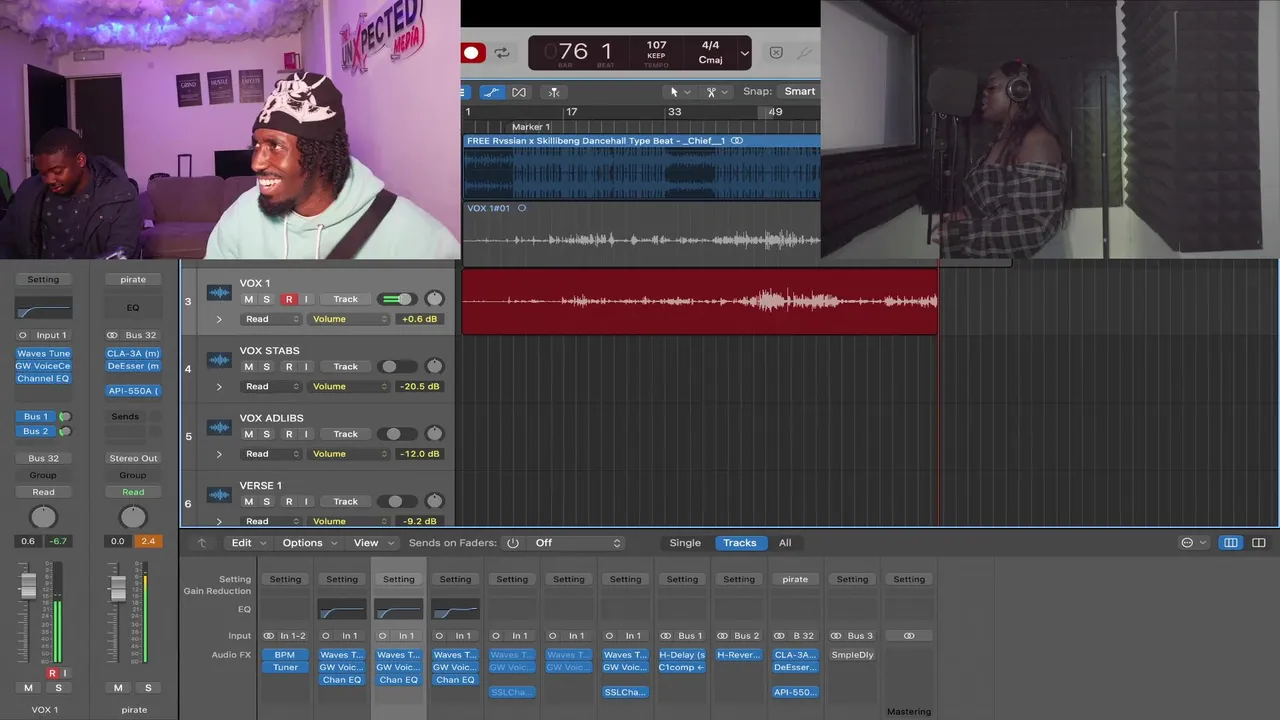This screenshot has height=720, width=1280.
Task: Switch mixer to All view
Action: 785,543
